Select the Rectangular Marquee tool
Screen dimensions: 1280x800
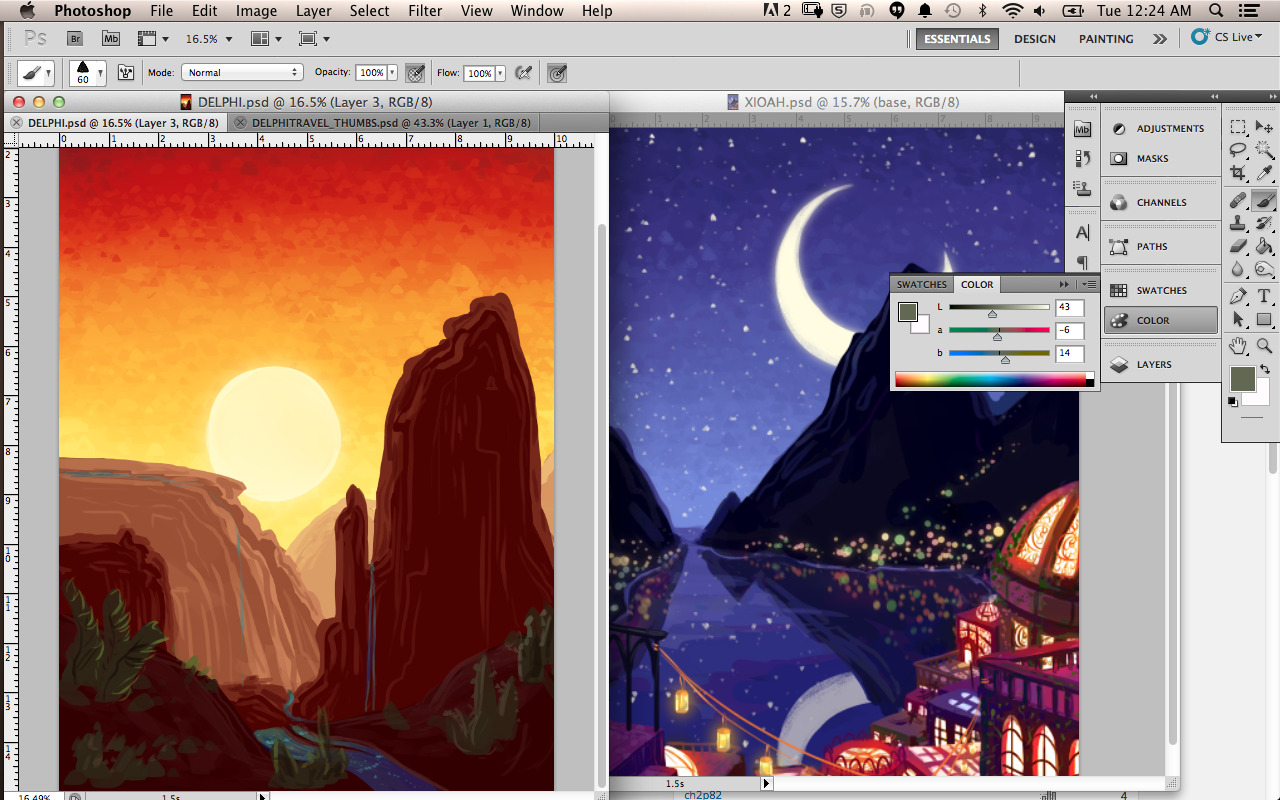1238,127
